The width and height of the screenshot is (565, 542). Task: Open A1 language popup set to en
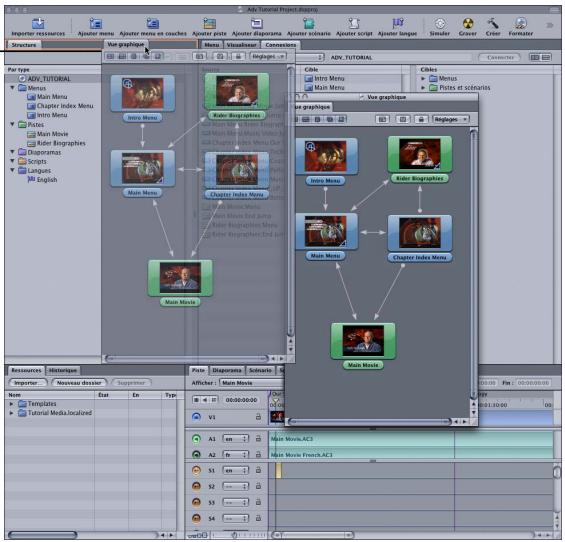click(236, 439)
